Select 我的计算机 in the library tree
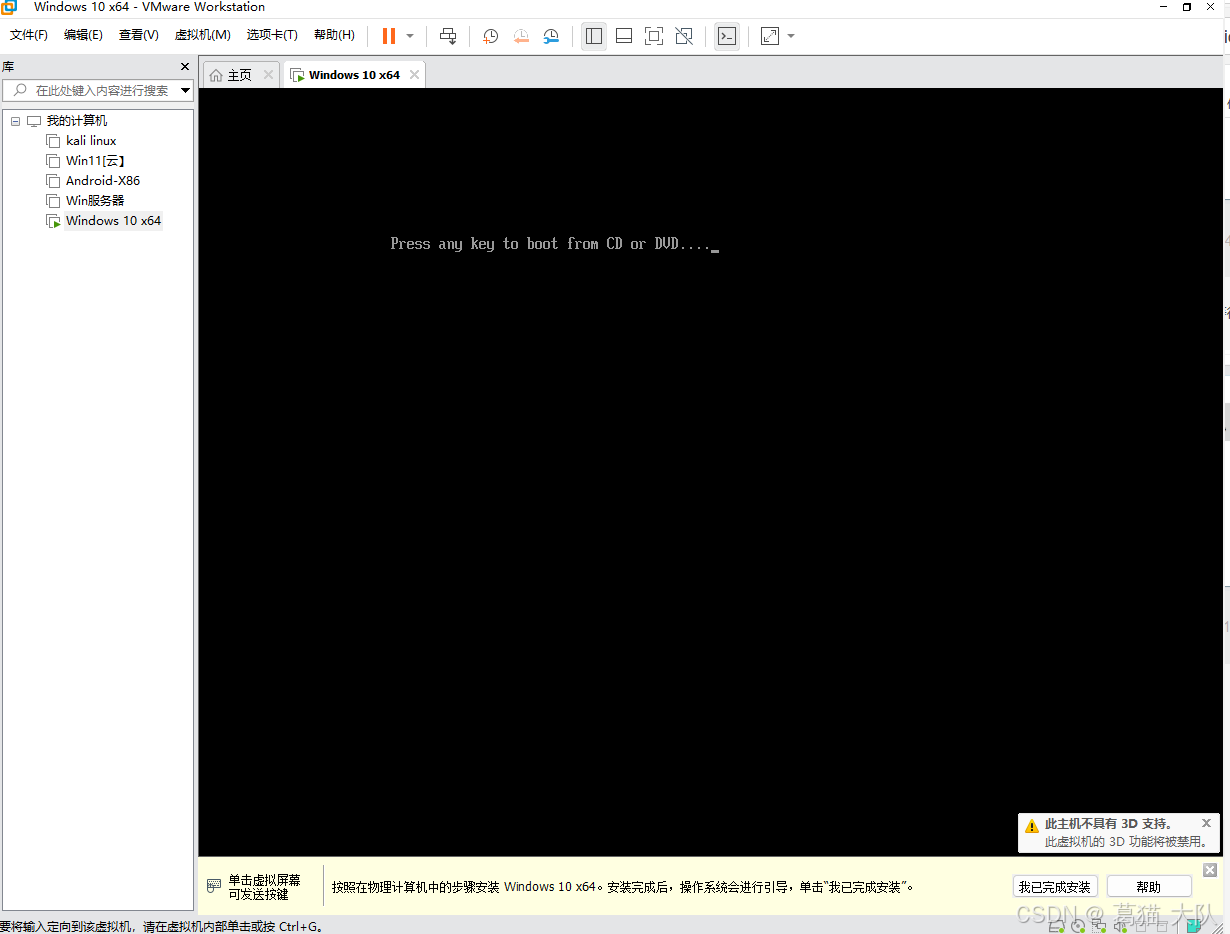This screenshot has width=1230, height=934. (x=76, y=121)
